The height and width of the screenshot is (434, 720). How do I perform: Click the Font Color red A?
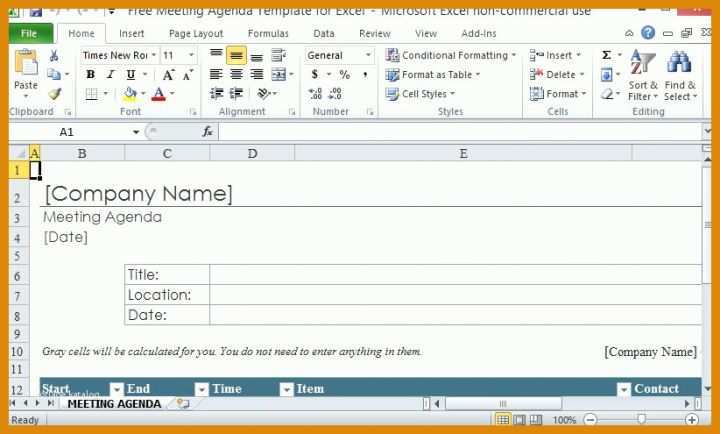click(x=159, y=94)
